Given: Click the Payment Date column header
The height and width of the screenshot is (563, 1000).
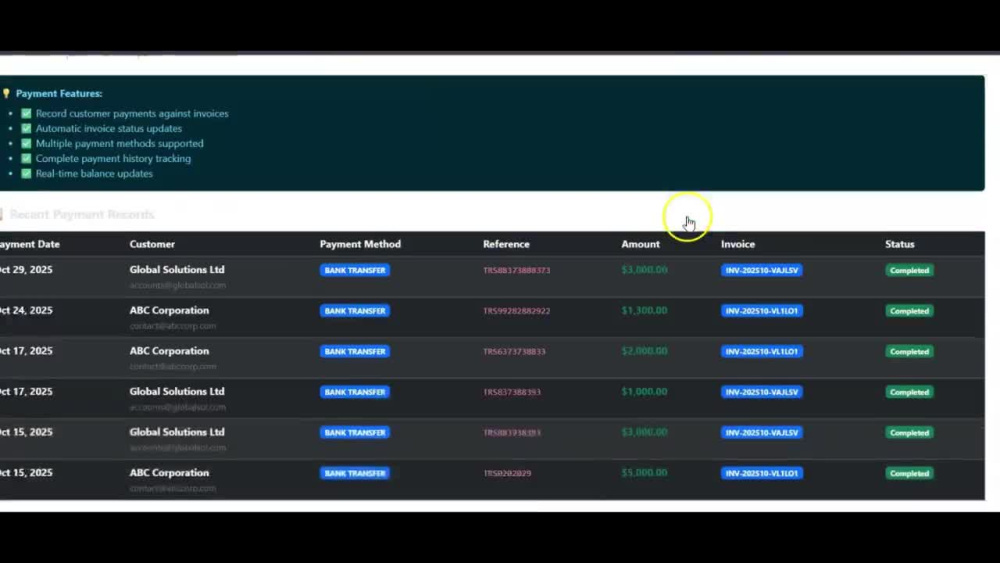Looking at the screenshot, I should tap(29, 244).
